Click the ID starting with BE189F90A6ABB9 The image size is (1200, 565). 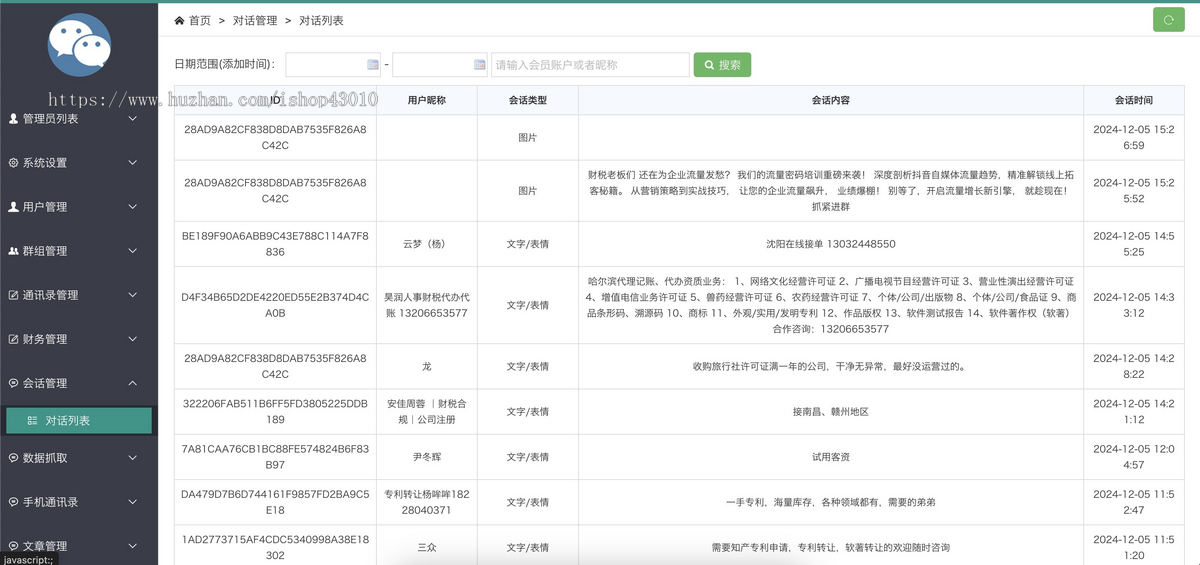pyautogui.click(x=275, y=244)
